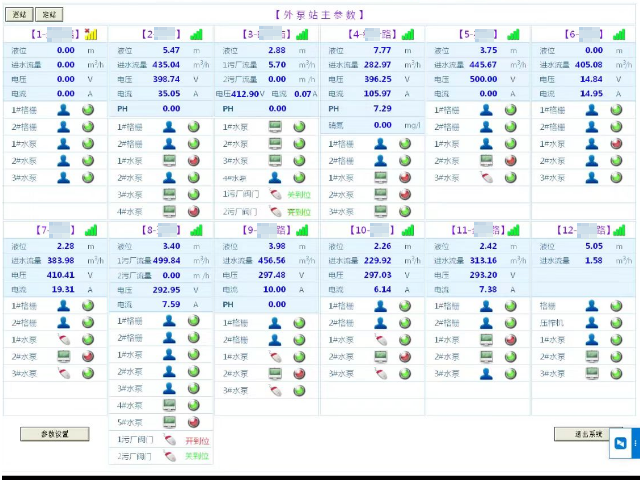Click the green signal bars of station 6
This screenshot has height=480, width=641.
[618, 34]
